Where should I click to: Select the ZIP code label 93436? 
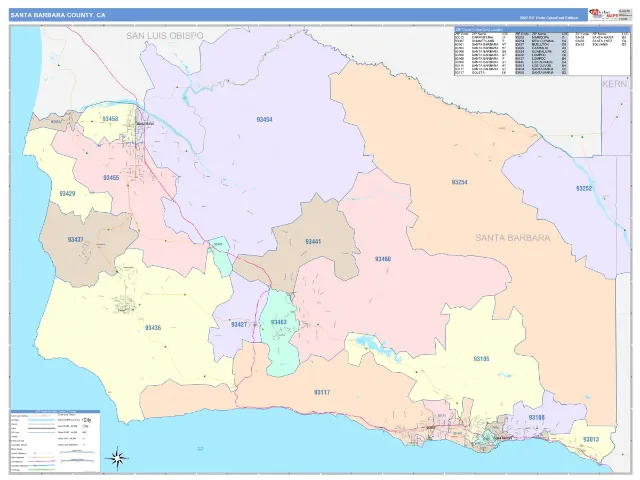tap(153, 328)
